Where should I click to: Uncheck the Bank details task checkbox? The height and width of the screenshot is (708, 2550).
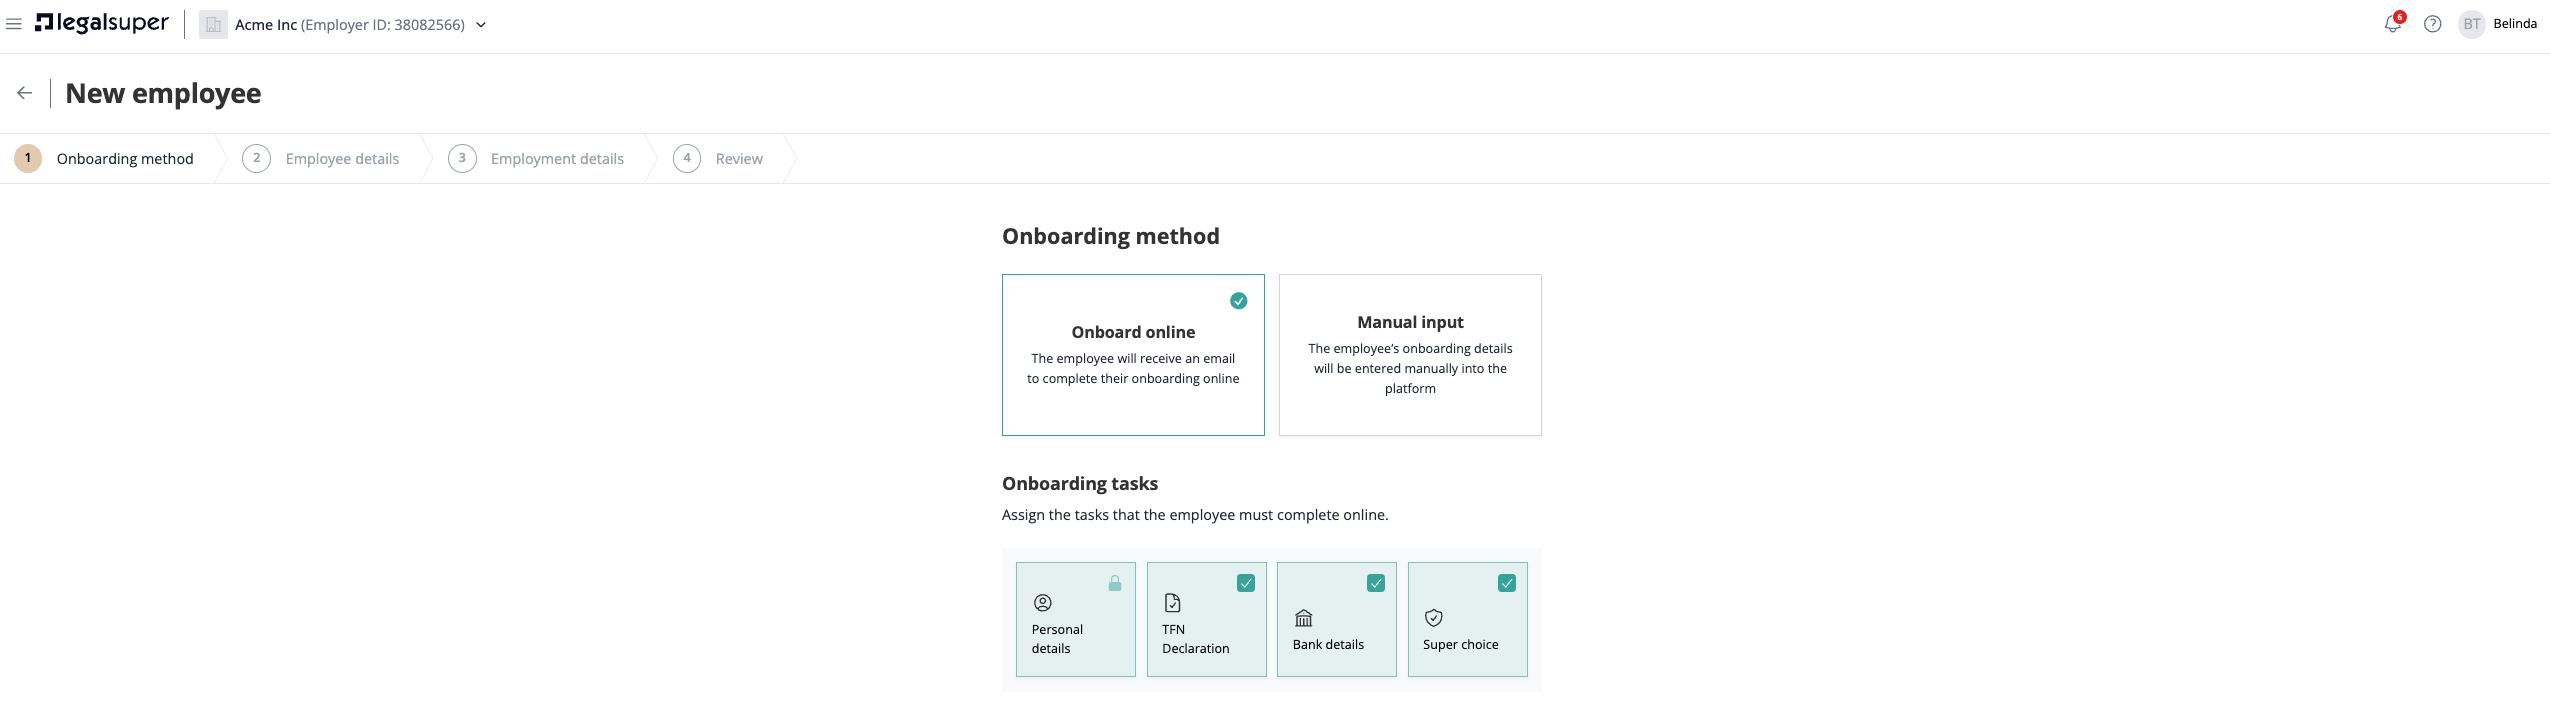pos(1376,583)
